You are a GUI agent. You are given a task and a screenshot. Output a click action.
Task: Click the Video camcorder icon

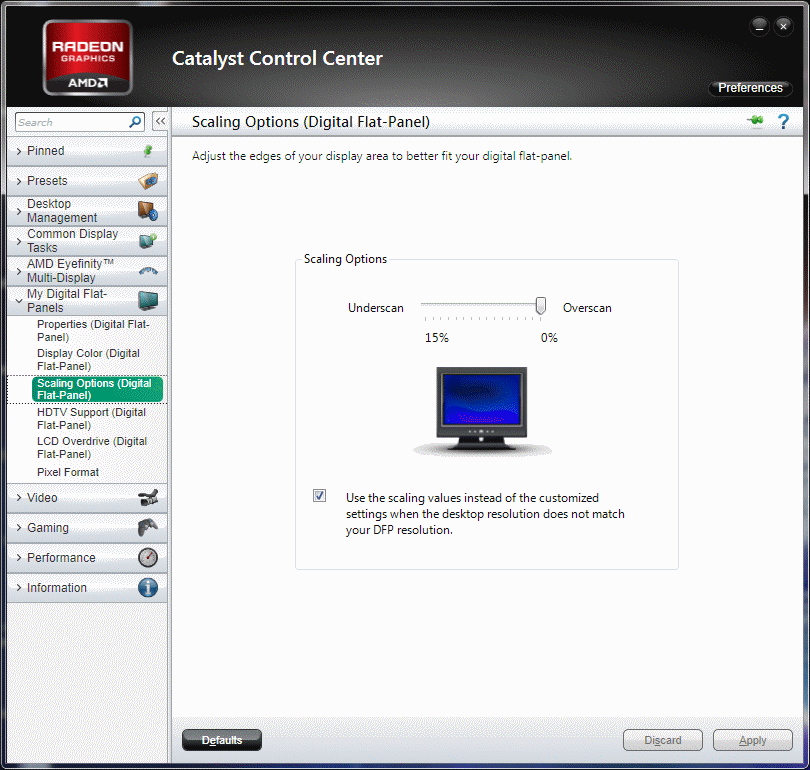(x=148, y=498)
